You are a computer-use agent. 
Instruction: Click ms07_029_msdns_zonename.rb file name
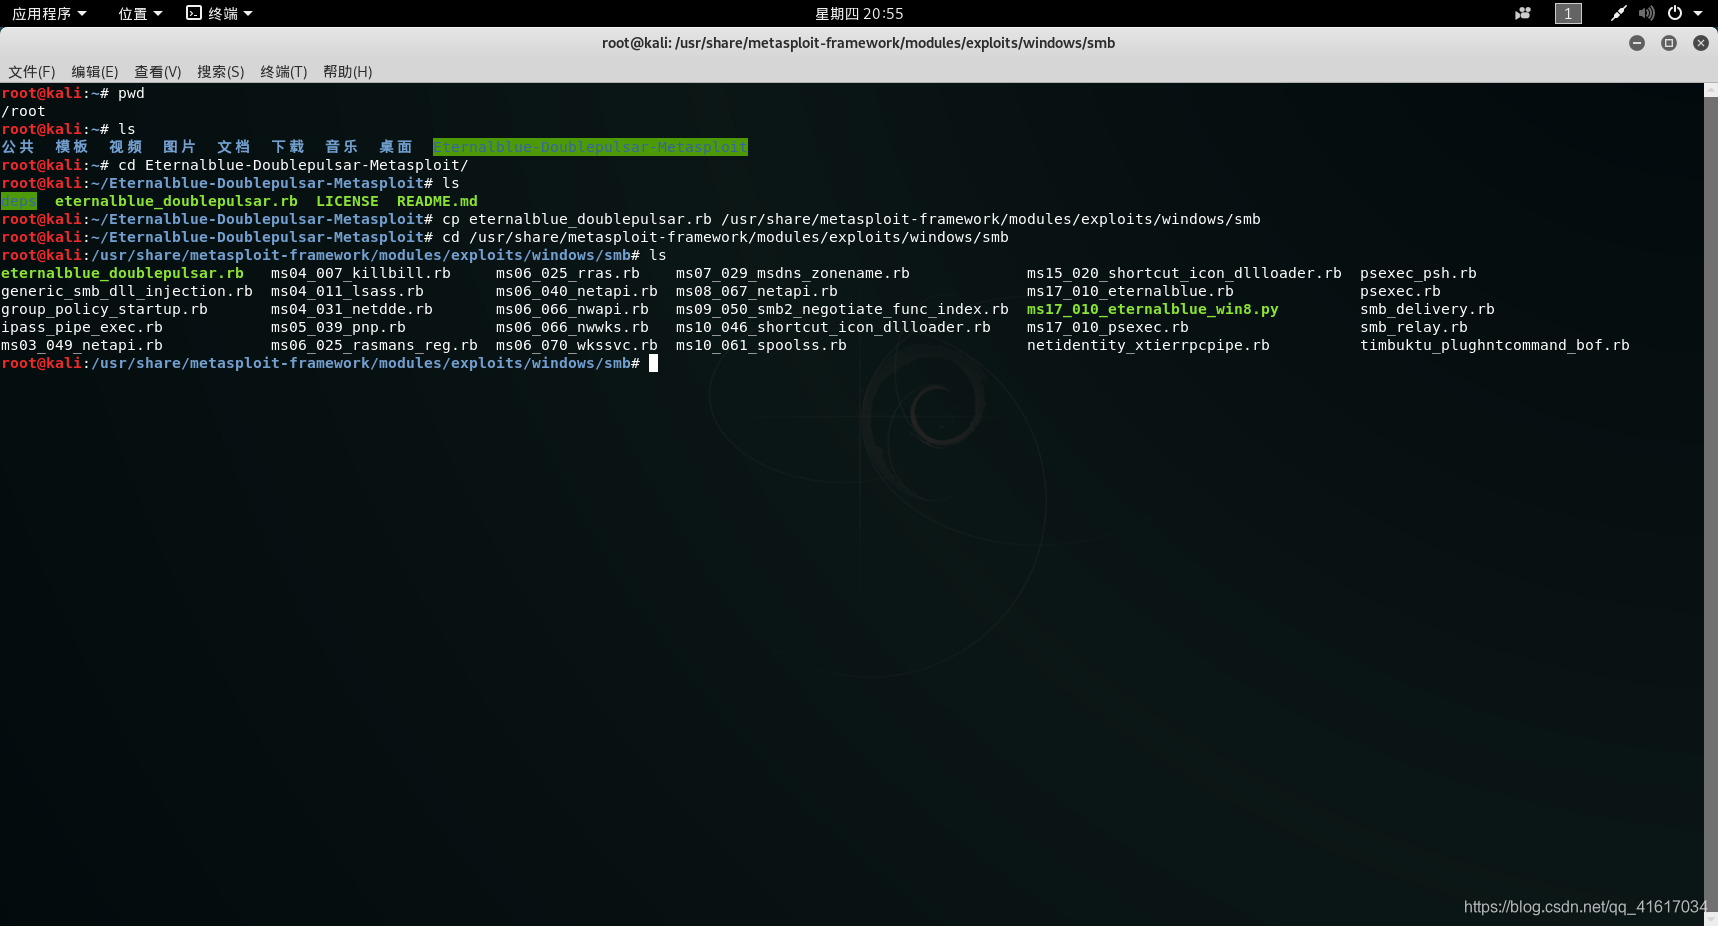point(793,273)
